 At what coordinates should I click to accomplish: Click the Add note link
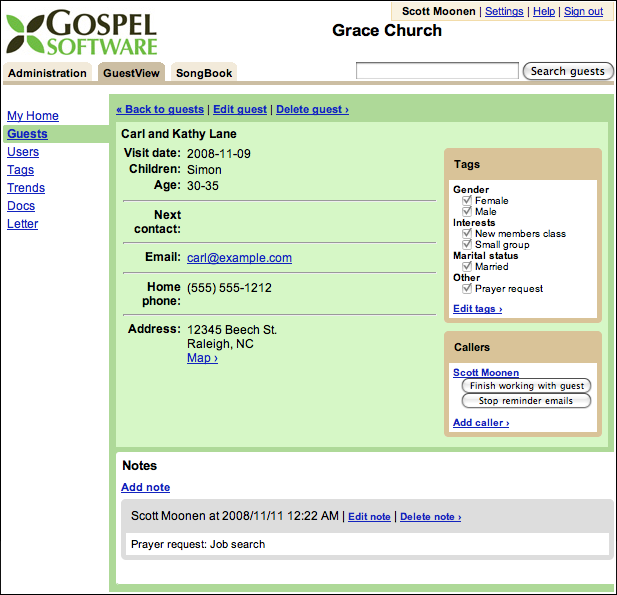[x=146, y=487]
